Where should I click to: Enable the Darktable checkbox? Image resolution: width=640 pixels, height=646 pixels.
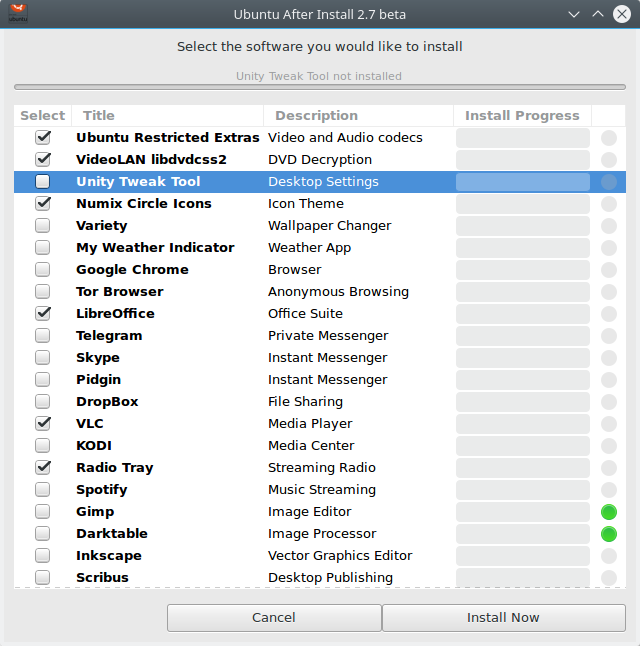43,534
